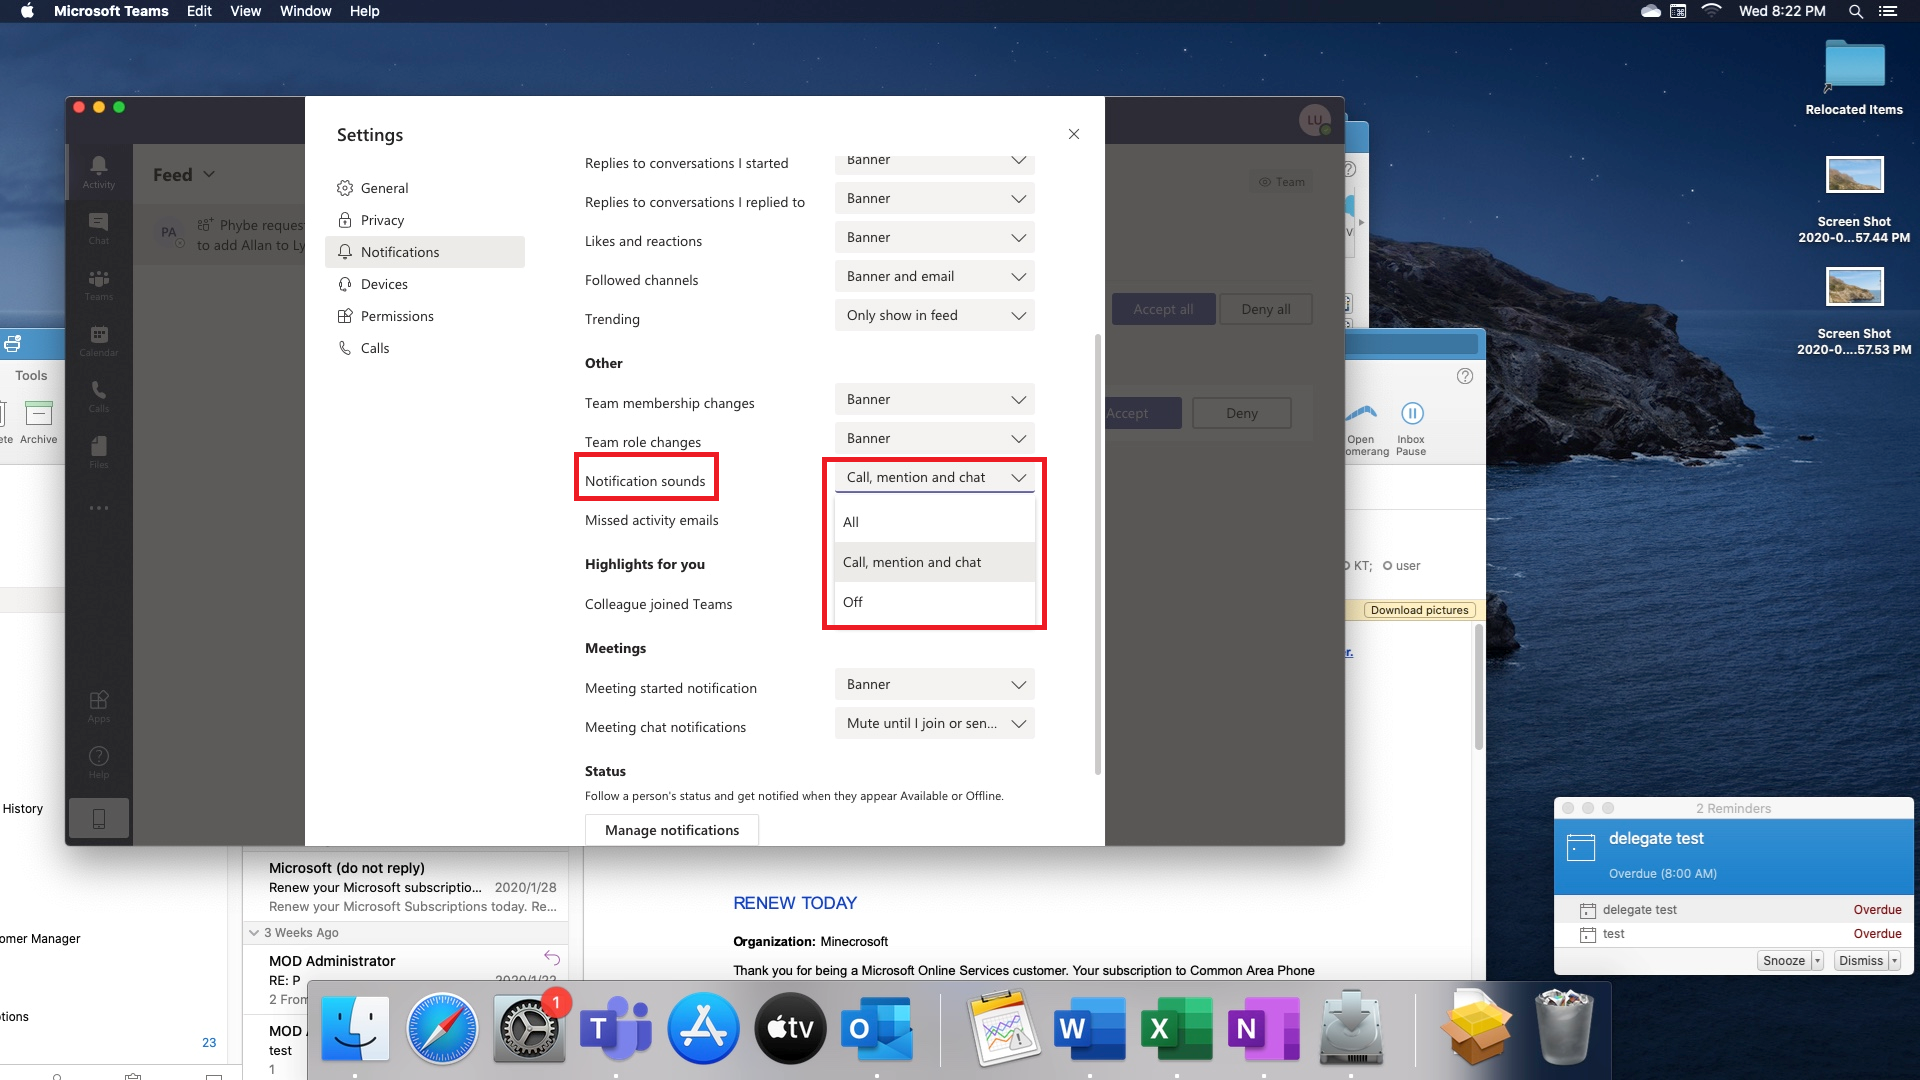This screenshot has height=1080, width=1920.
Task: Open Likes and reactions dropdown
Action: (934, 237)
